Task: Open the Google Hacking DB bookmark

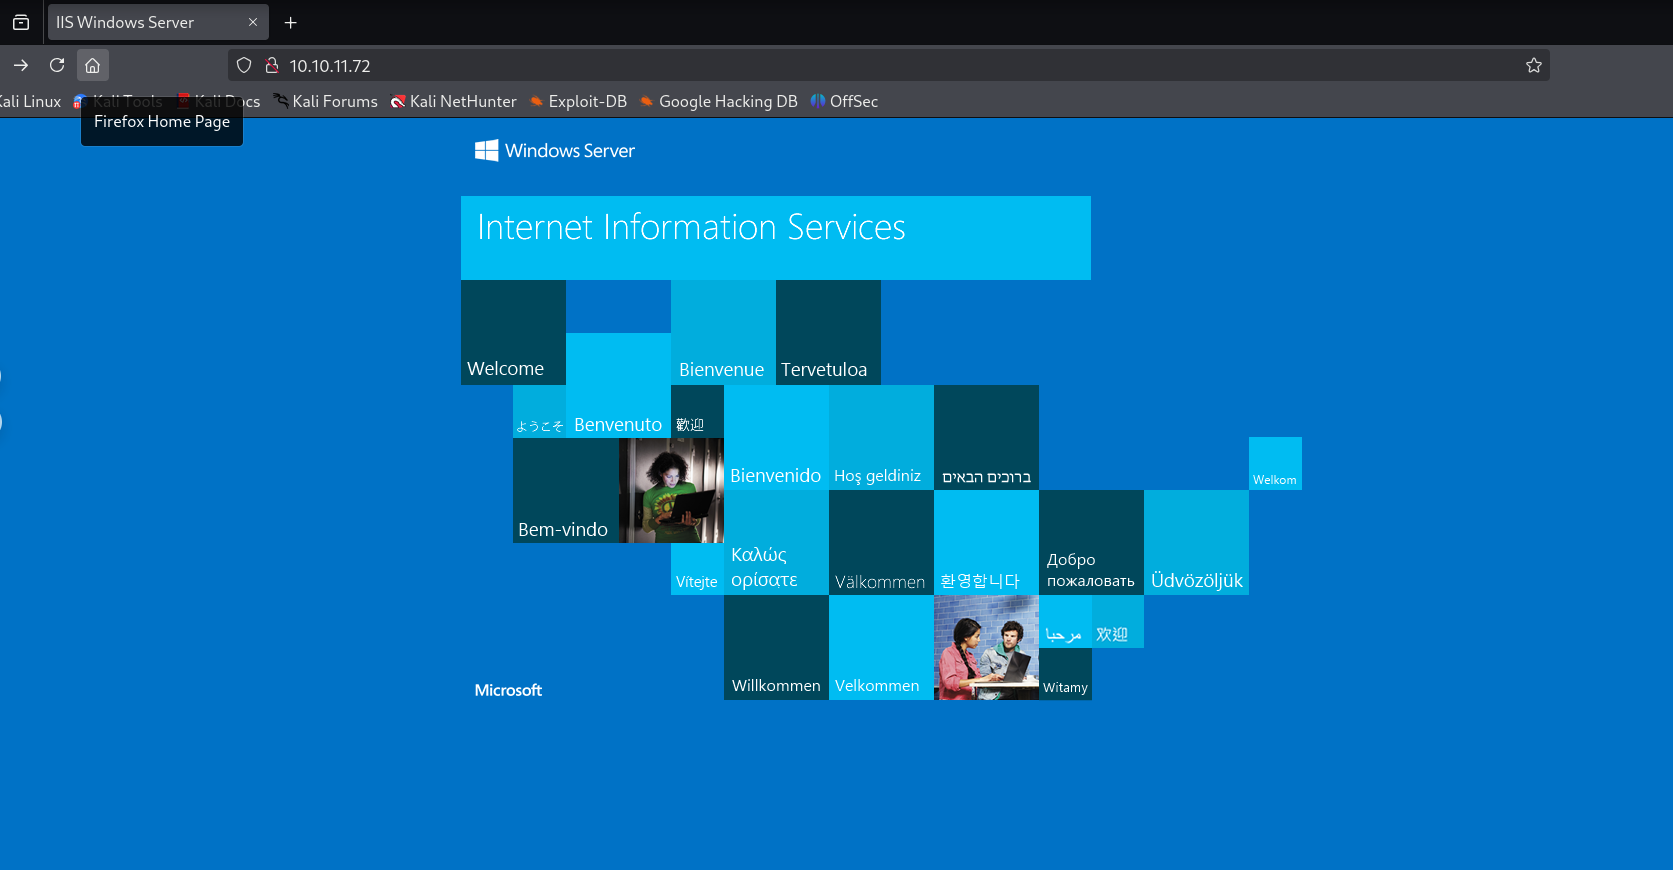Action: click(718, 102)
